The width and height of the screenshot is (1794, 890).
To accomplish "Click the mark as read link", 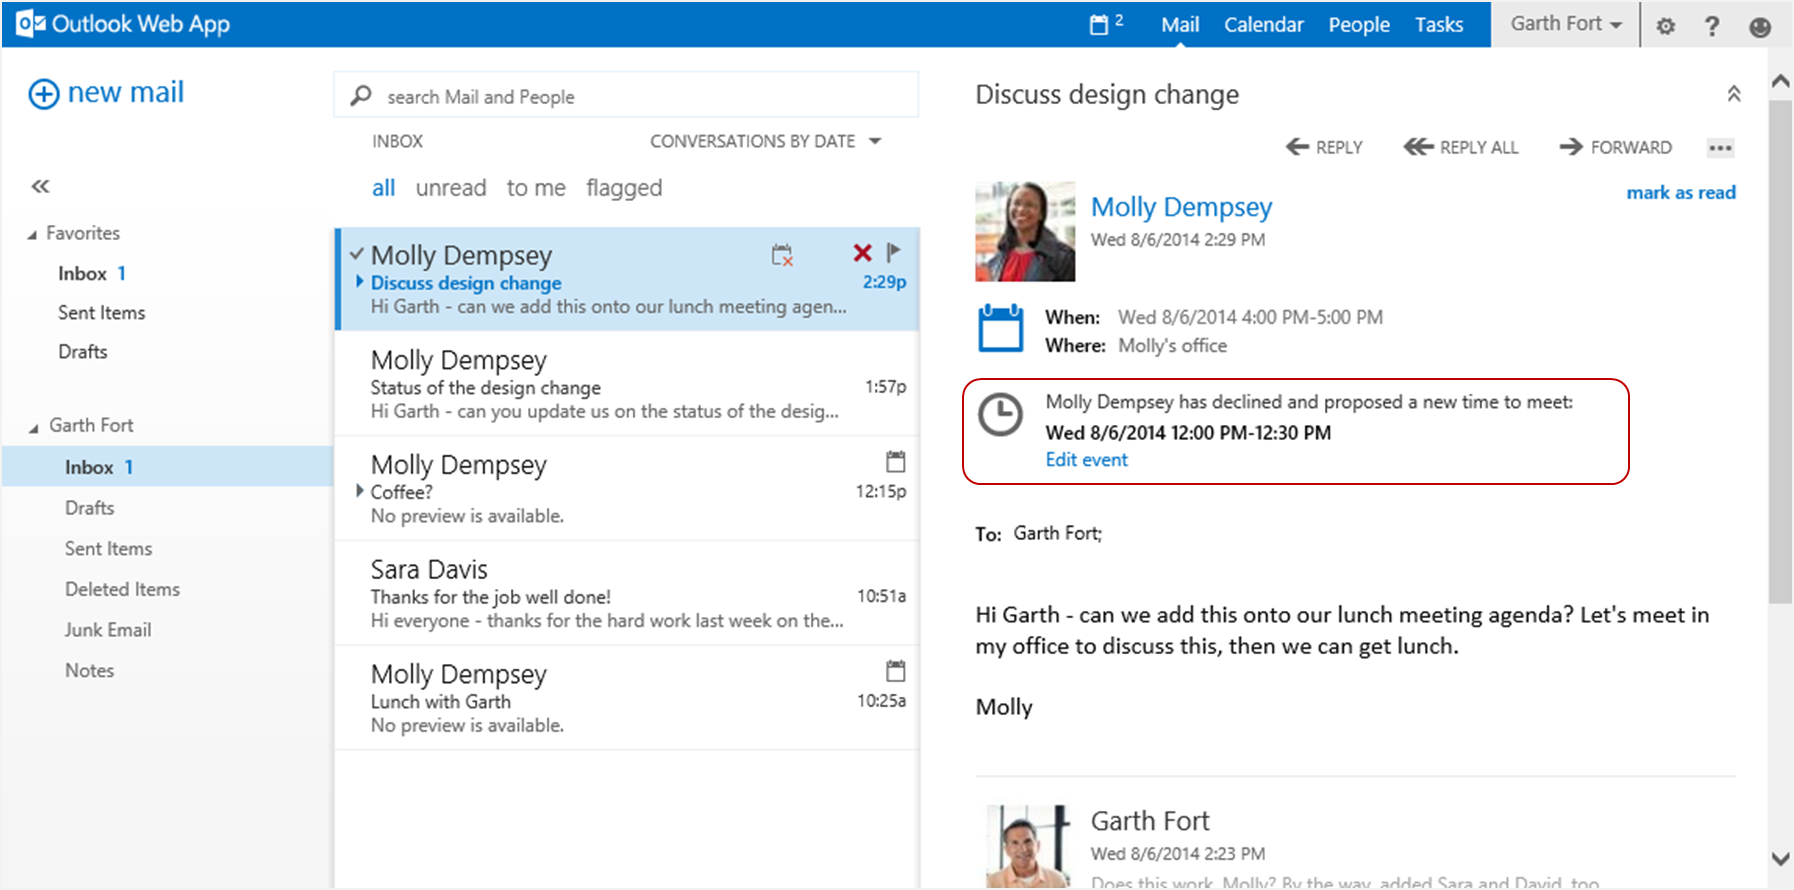I will pos(1681,192).
